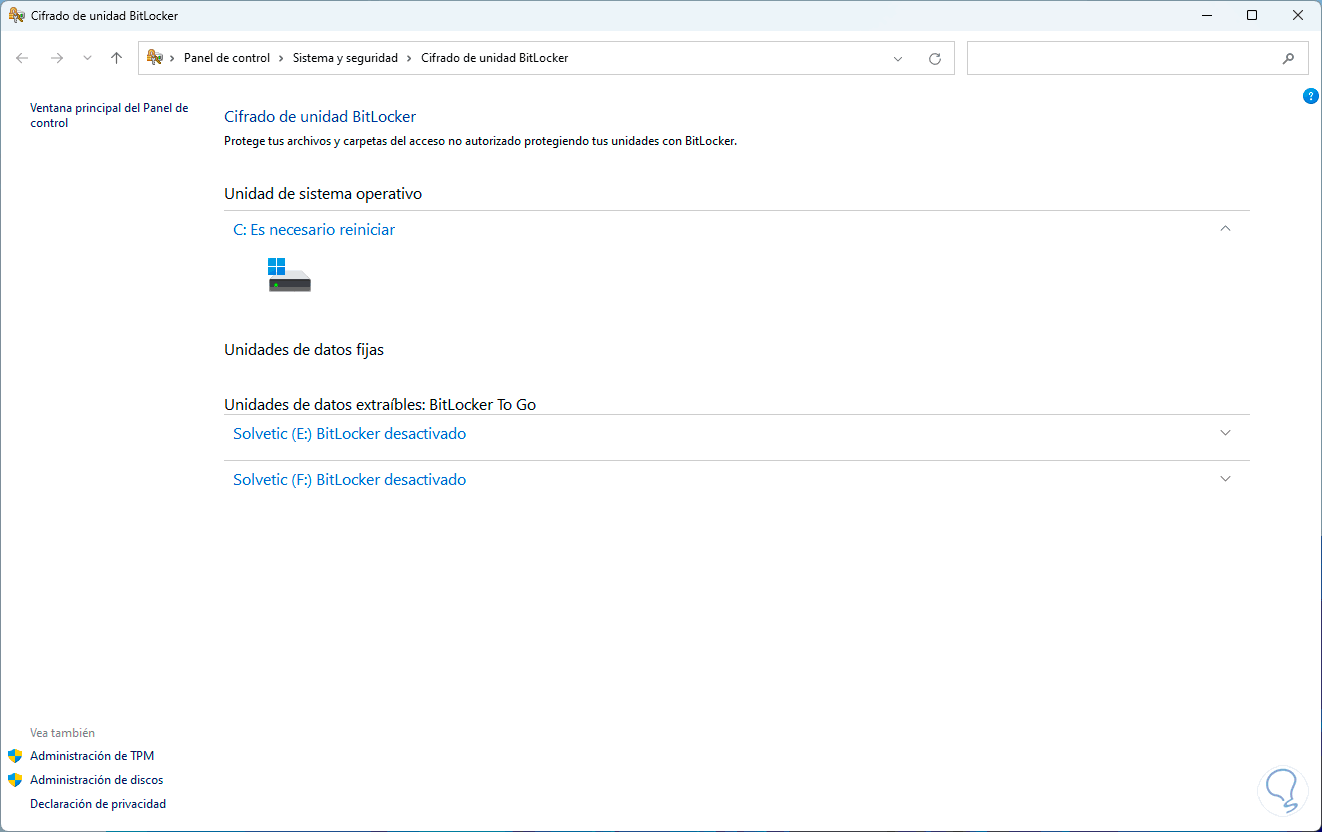The width and height of the screenshot is (1322, 832).
Task: Click the blue 'Cifrado de unidad BitLocker' page title
Action: click(x=320, y=117)
